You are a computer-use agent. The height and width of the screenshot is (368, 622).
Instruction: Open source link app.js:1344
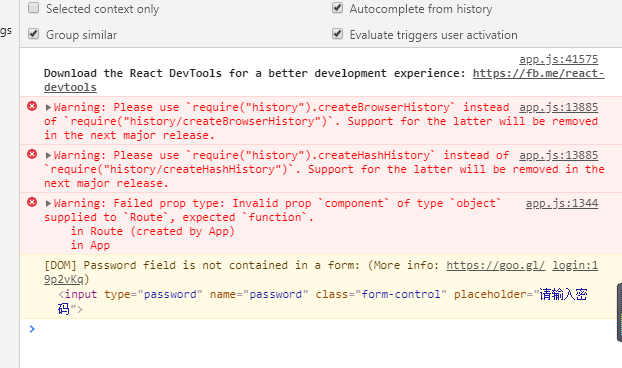tap(562, 203)
